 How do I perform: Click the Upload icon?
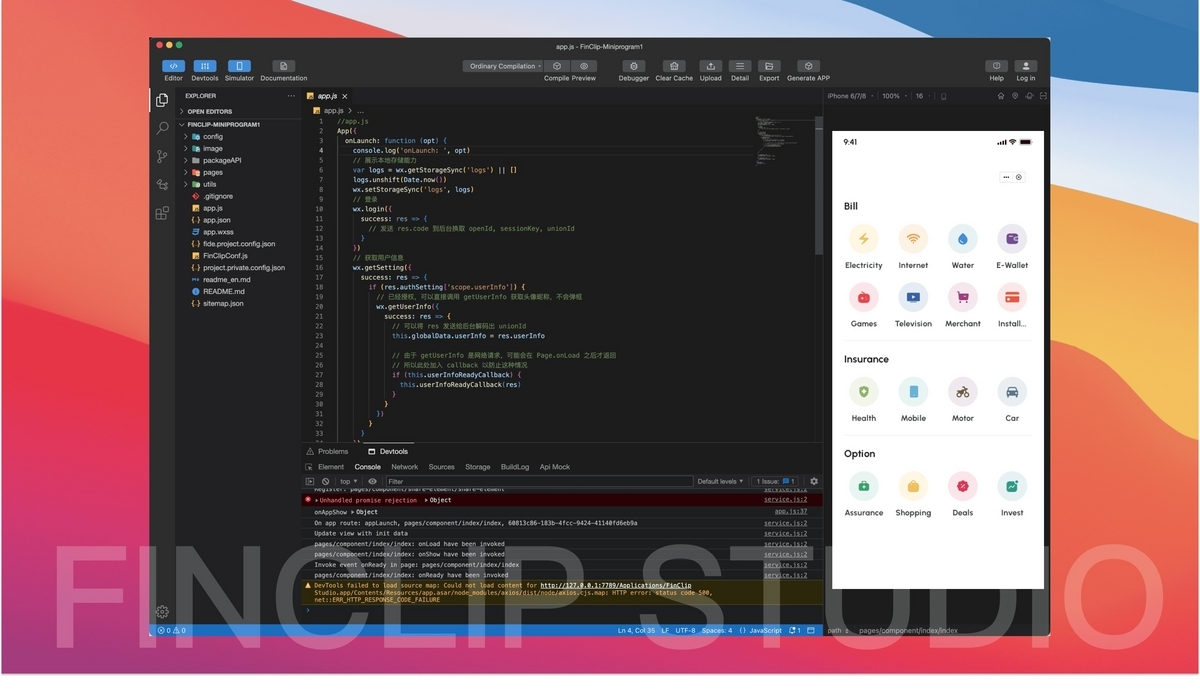711,66
